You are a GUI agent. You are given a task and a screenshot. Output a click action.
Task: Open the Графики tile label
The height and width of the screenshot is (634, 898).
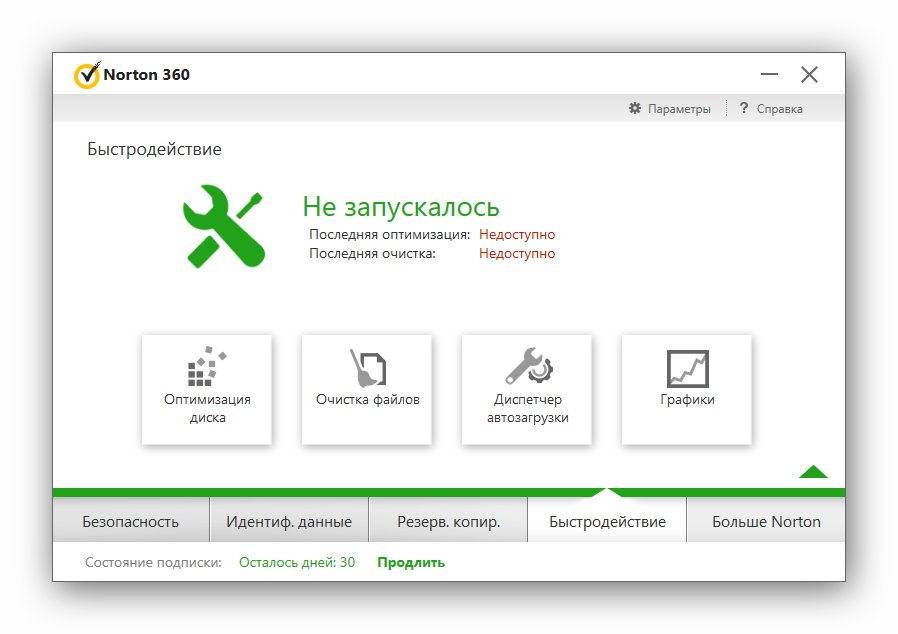(x=687, y=400)
